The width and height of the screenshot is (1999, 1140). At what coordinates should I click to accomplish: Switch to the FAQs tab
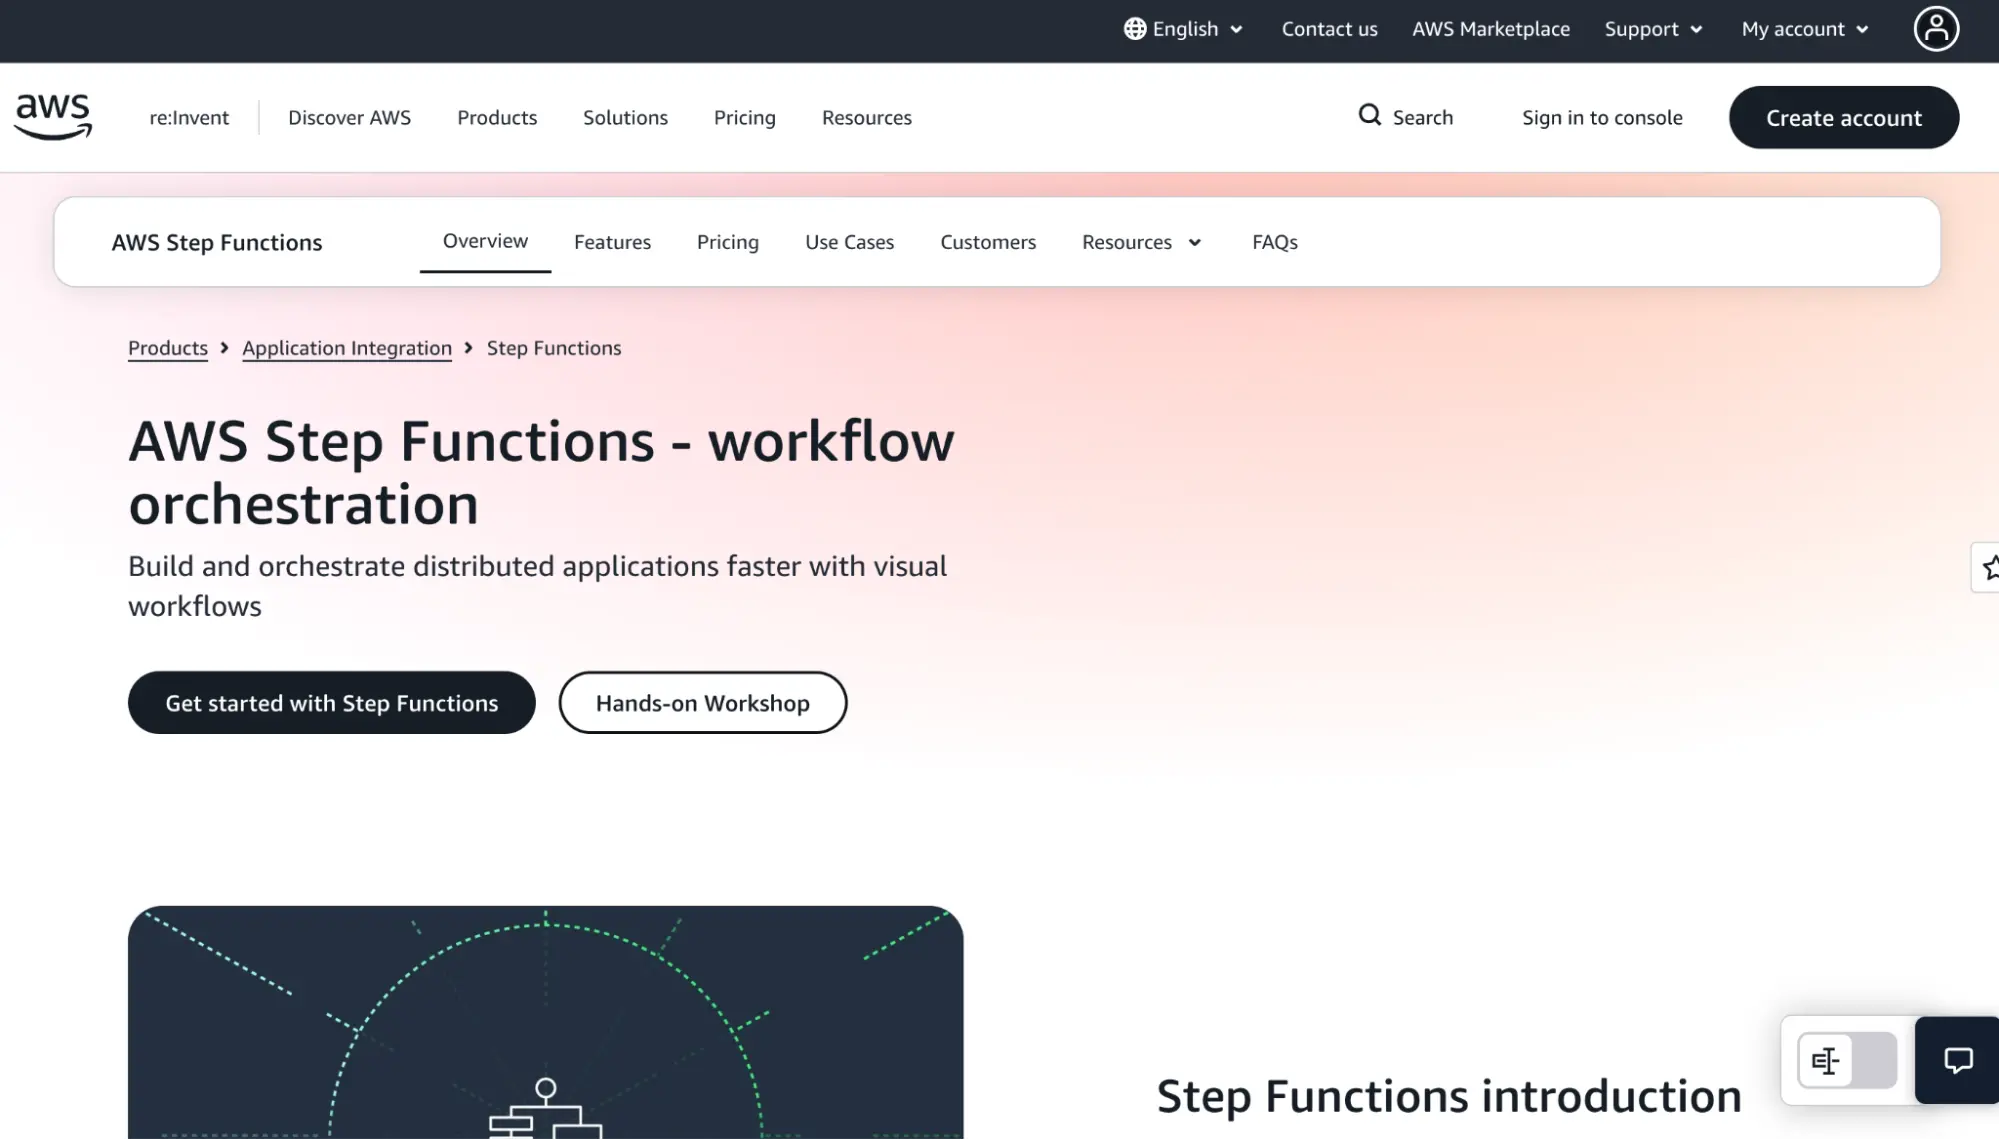click(x=1274, y=242)
